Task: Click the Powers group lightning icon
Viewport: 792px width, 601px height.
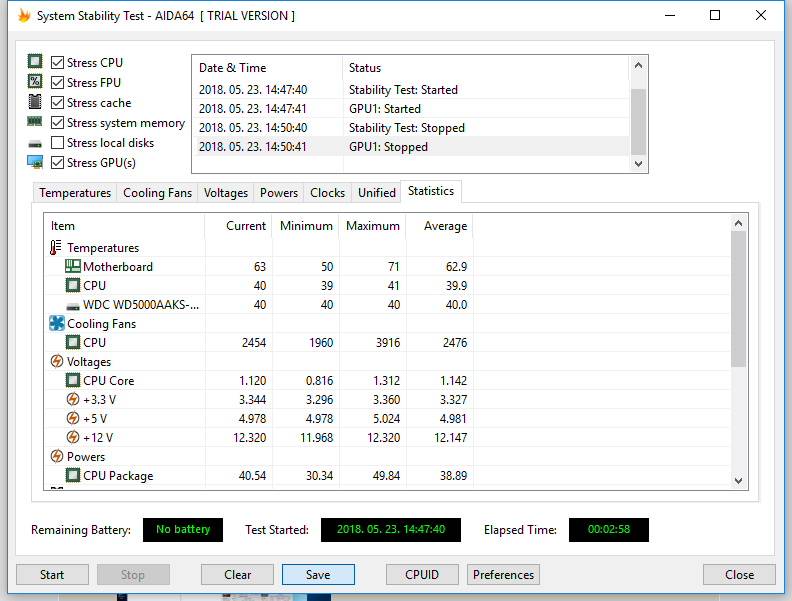Action: (57, 456)
